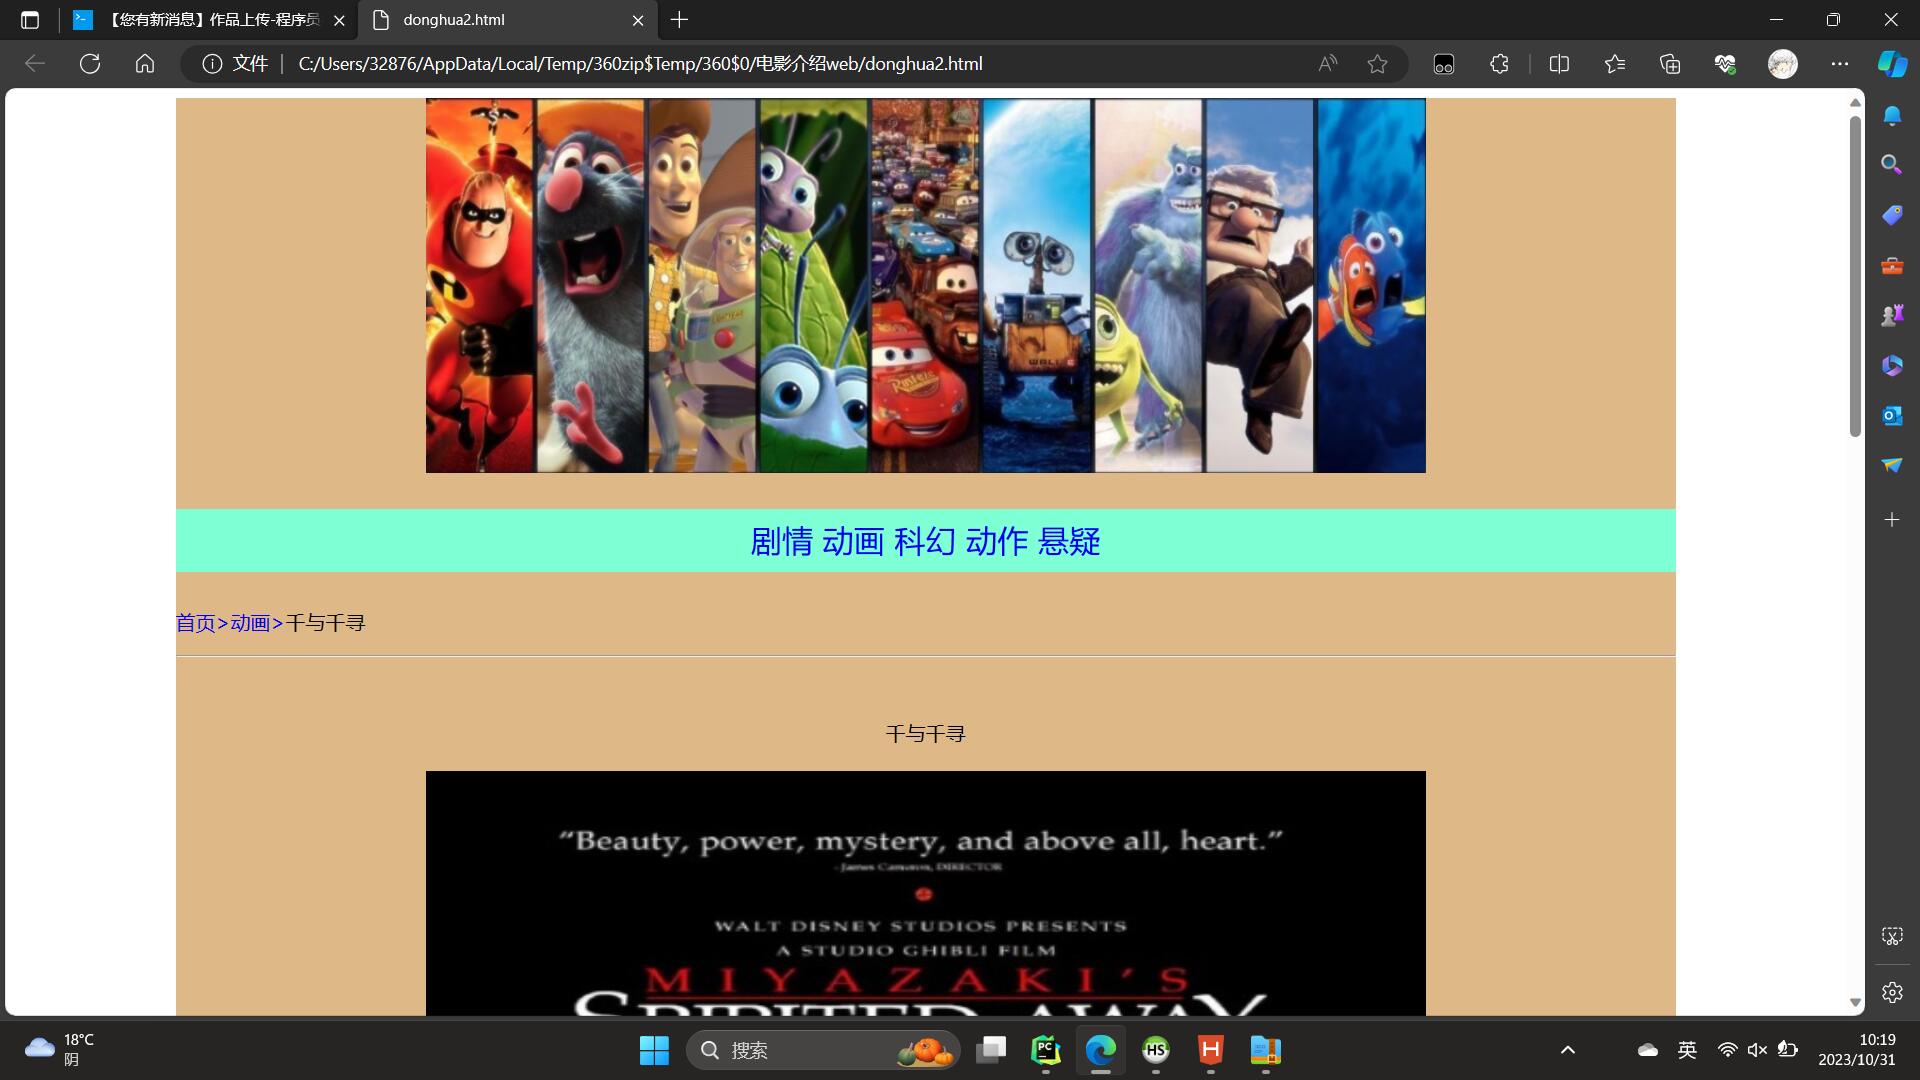
Task: Open the 动画 navigation bar link
Action: point(853,541)
